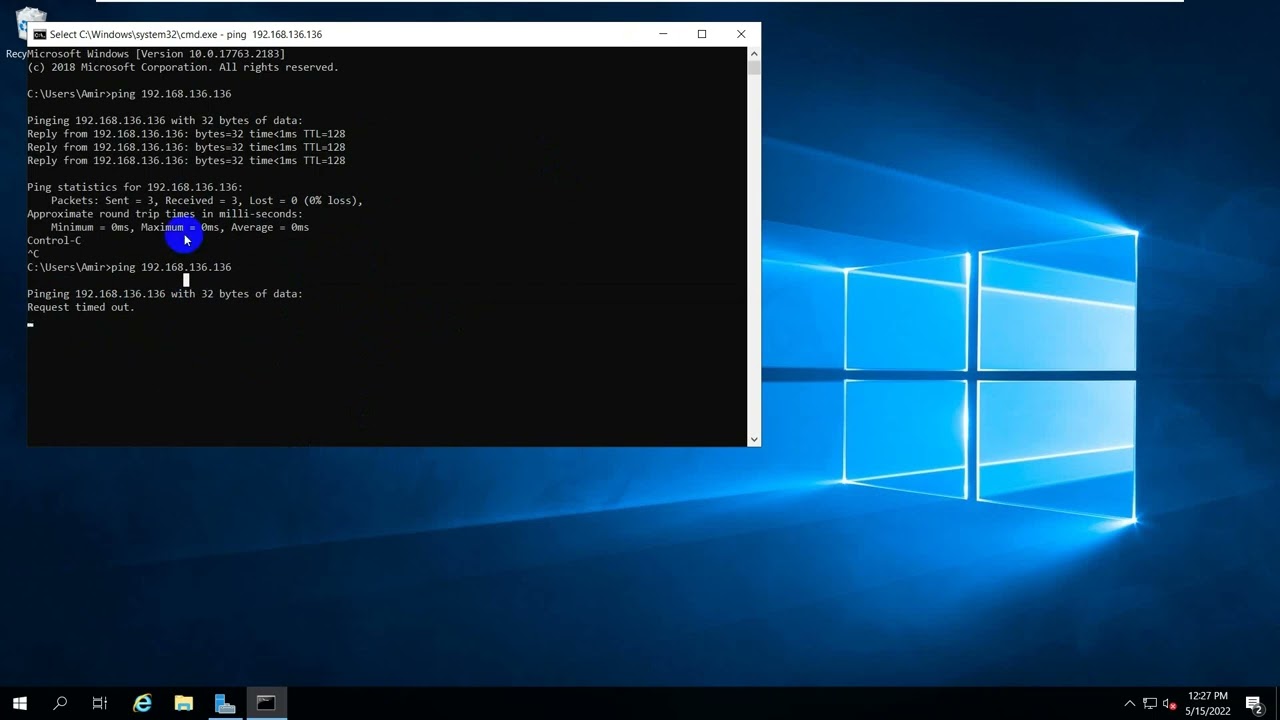This screenshot has width=1280, height=720.
Task: Click the console vertical scrollbar thumb
Action: (x=754, y=68)
